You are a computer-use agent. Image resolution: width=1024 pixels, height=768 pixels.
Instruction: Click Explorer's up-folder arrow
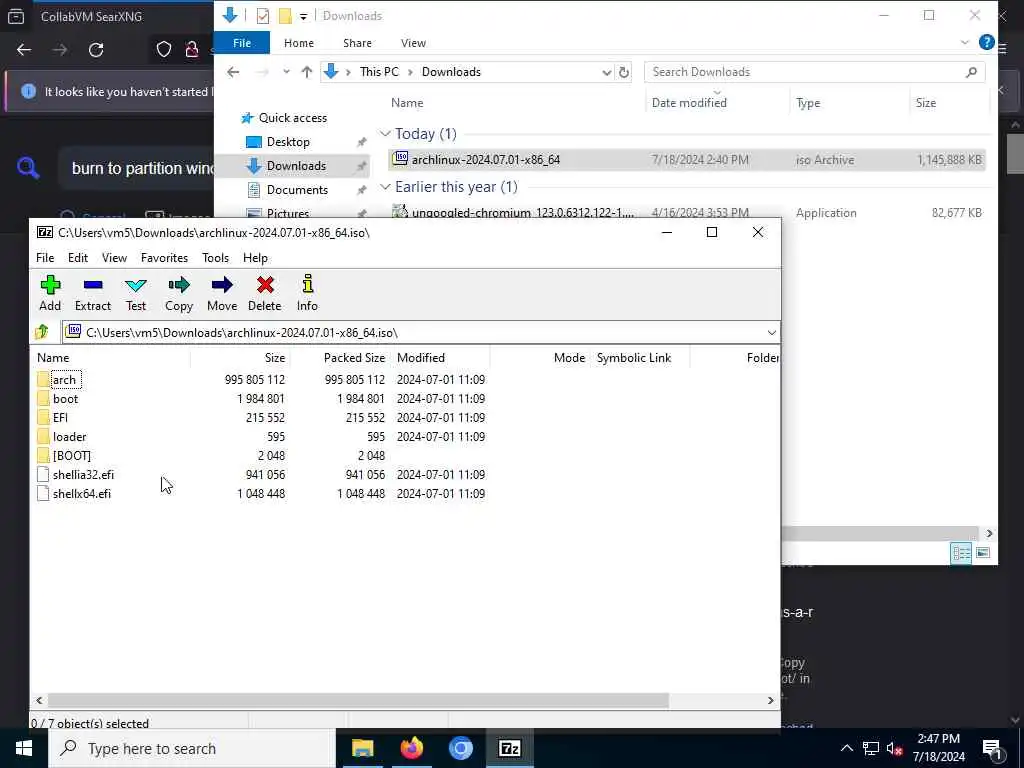click(306, 72)
